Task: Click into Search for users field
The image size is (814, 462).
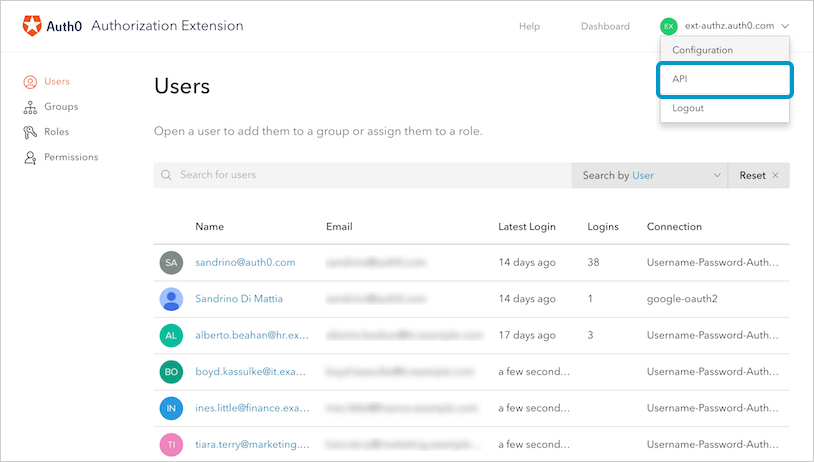Action: point(363,175)
